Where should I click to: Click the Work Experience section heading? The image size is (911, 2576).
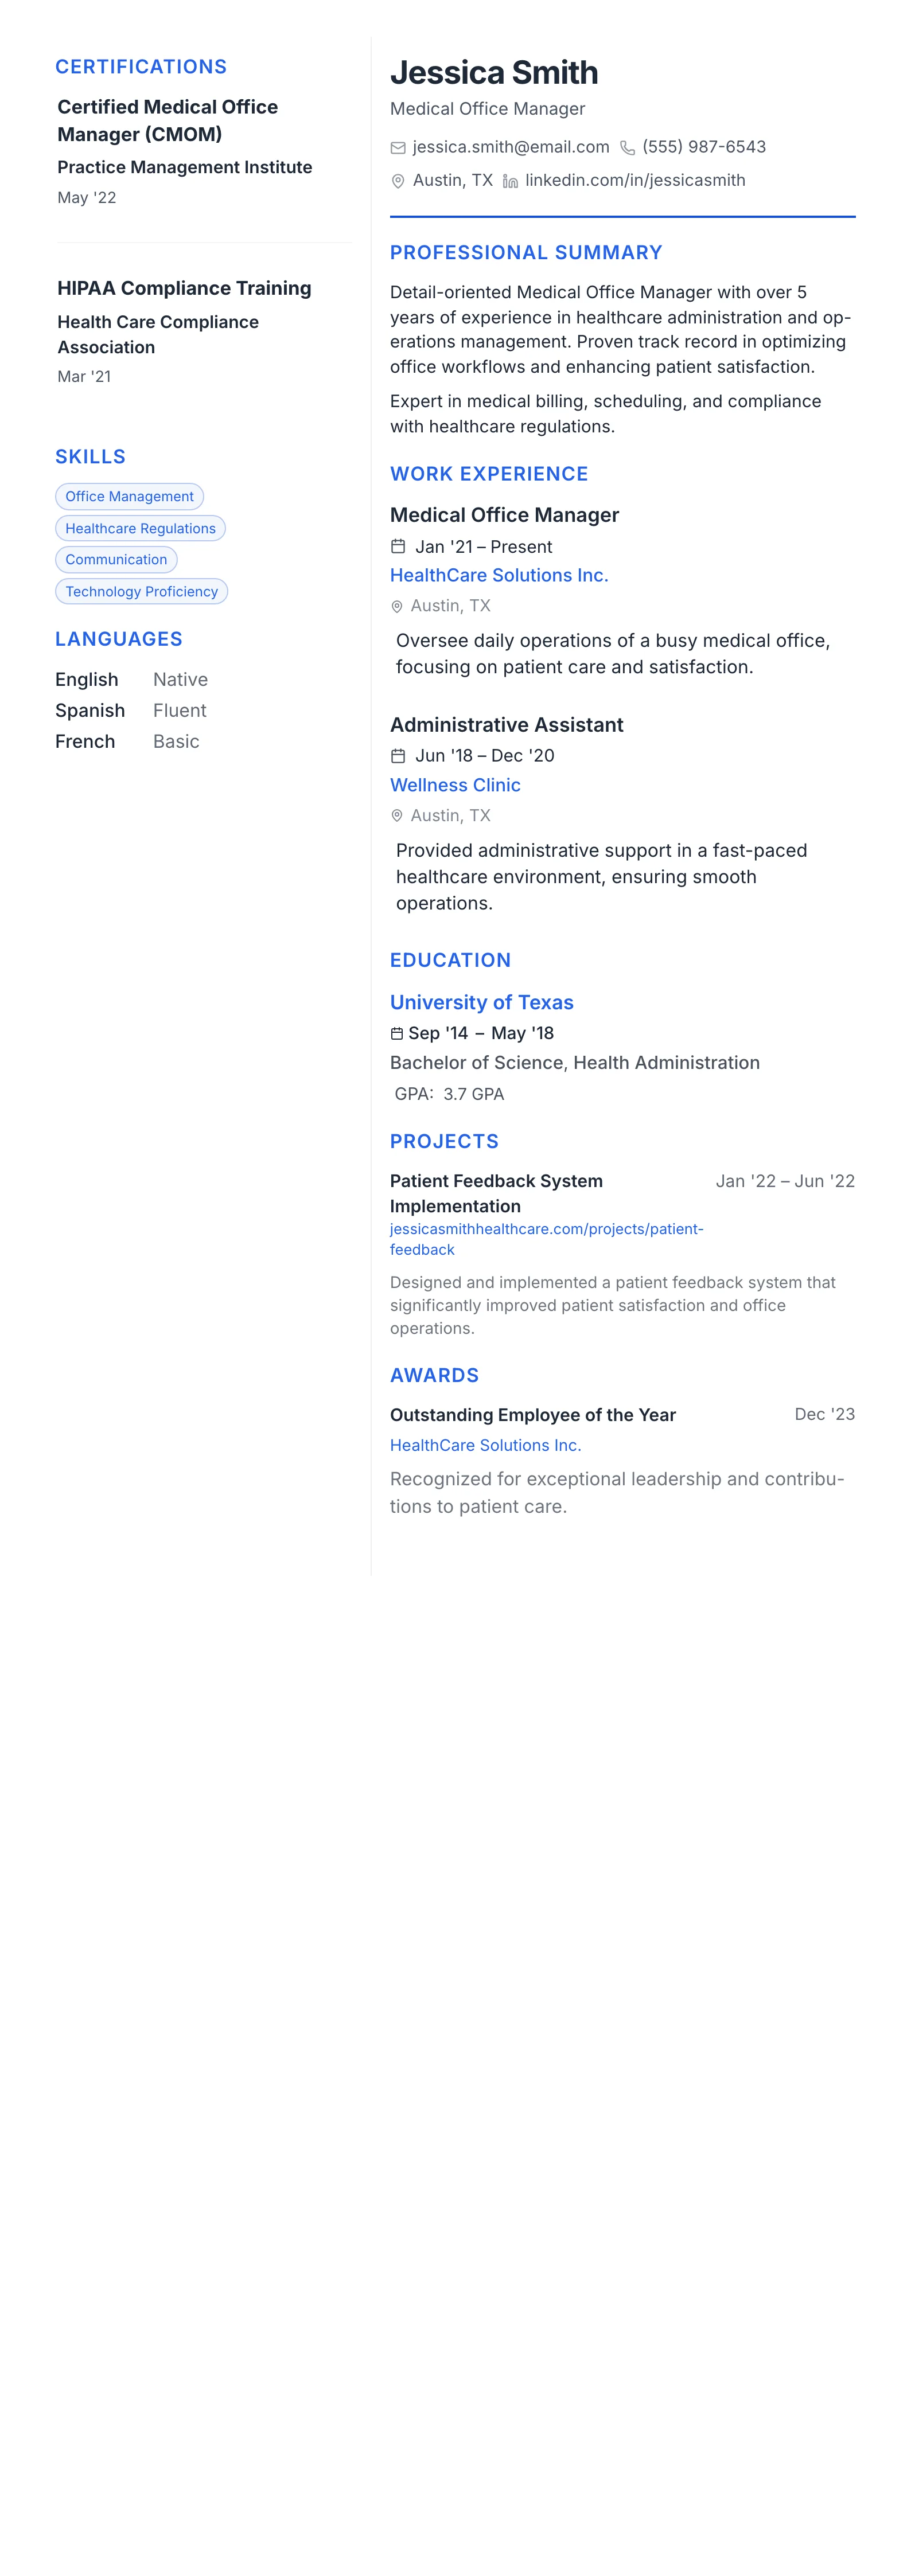pos(489,474)
